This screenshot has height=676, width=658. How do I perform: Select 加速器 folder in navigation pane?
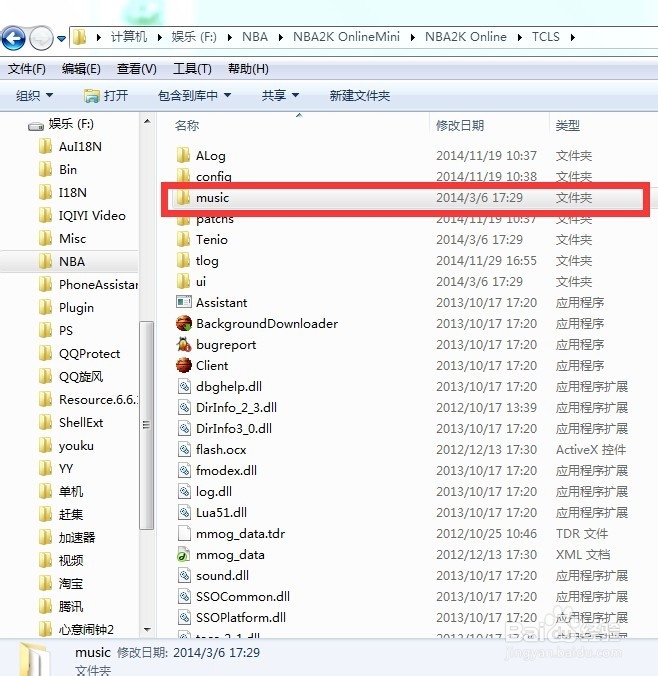[67, 537]
